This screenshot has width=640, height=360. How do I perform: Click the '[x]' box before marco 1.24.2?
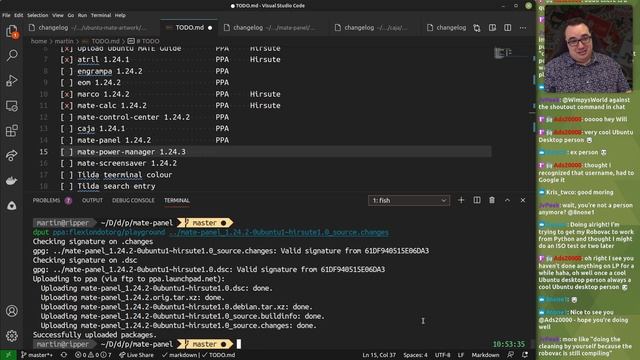tap(67, 94)
